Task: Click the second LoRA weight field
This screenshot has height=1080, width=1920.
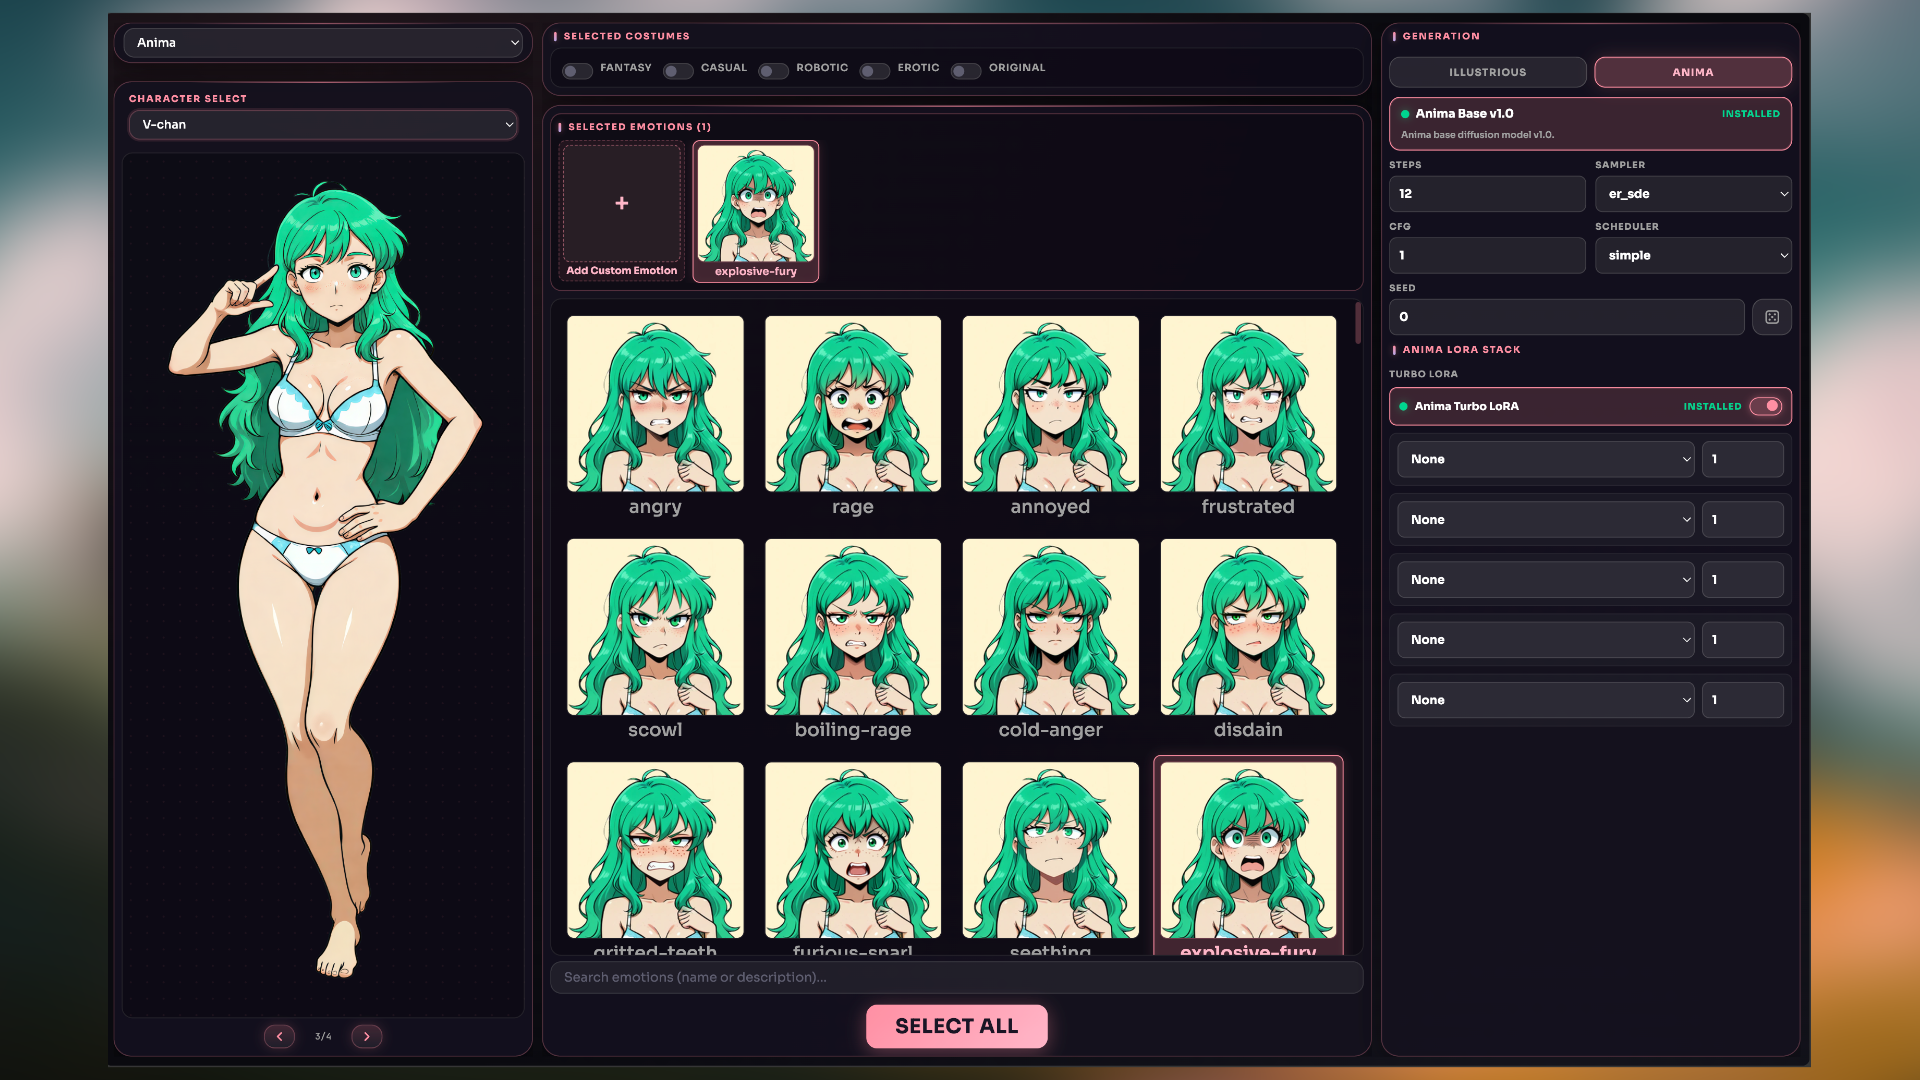Action: (1742, 520)
